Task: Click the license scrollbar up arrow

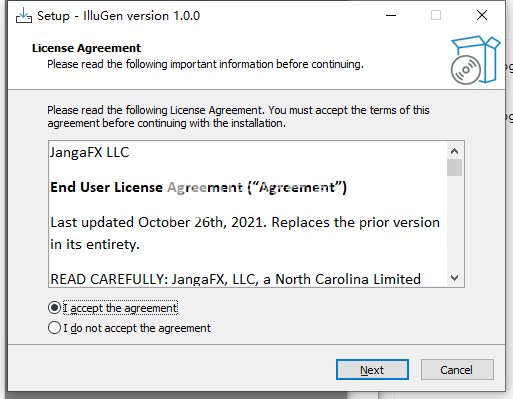Action: click(454, 151)
